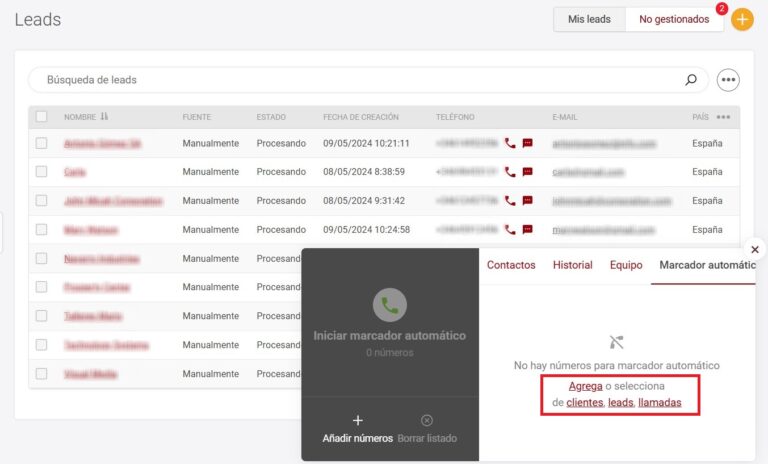768x464 pixels.
Task: Click the Añadir números plus icon
Action: pos(358,420)
